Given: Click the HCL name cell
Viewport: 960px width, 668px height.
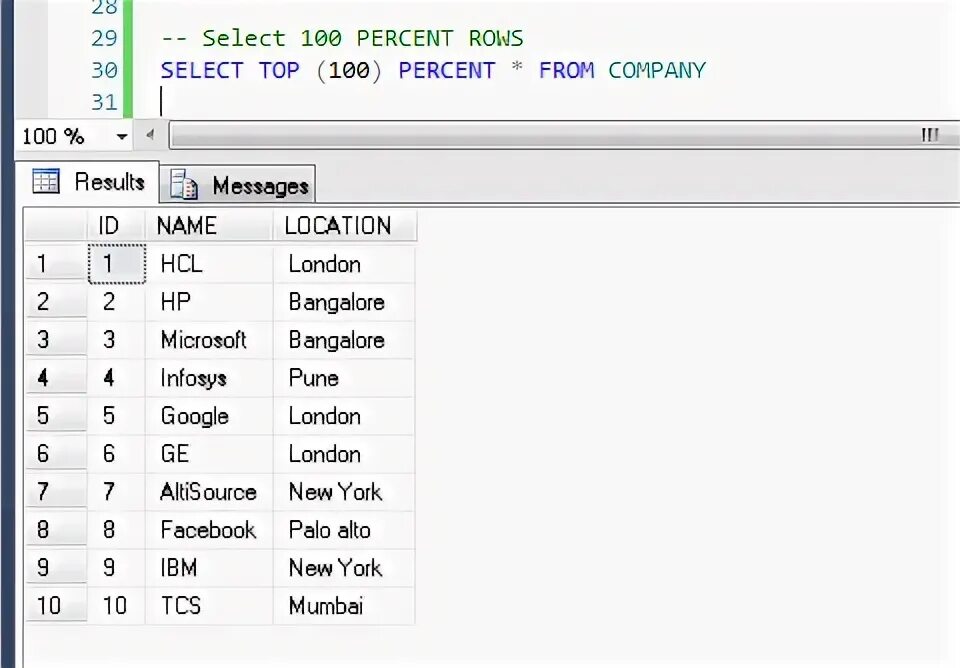Looking at the screenshot, I should tap(209, 264).
